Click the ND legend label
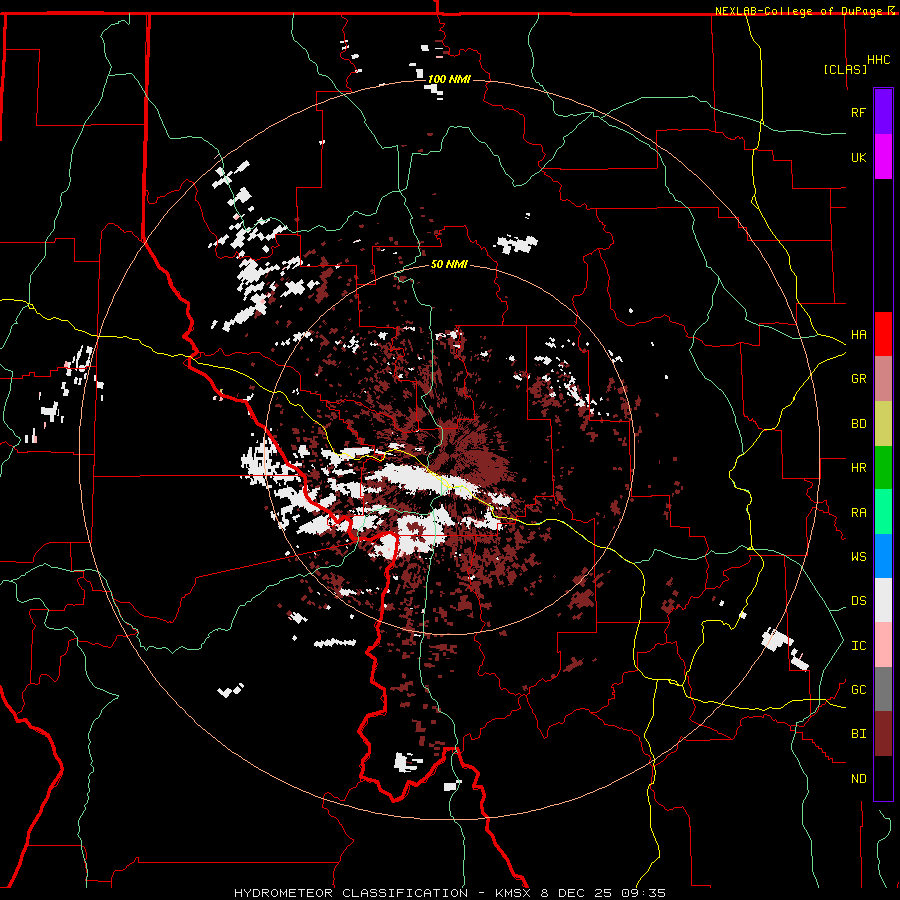Screen dimensions: 900x900 (858, 779)
